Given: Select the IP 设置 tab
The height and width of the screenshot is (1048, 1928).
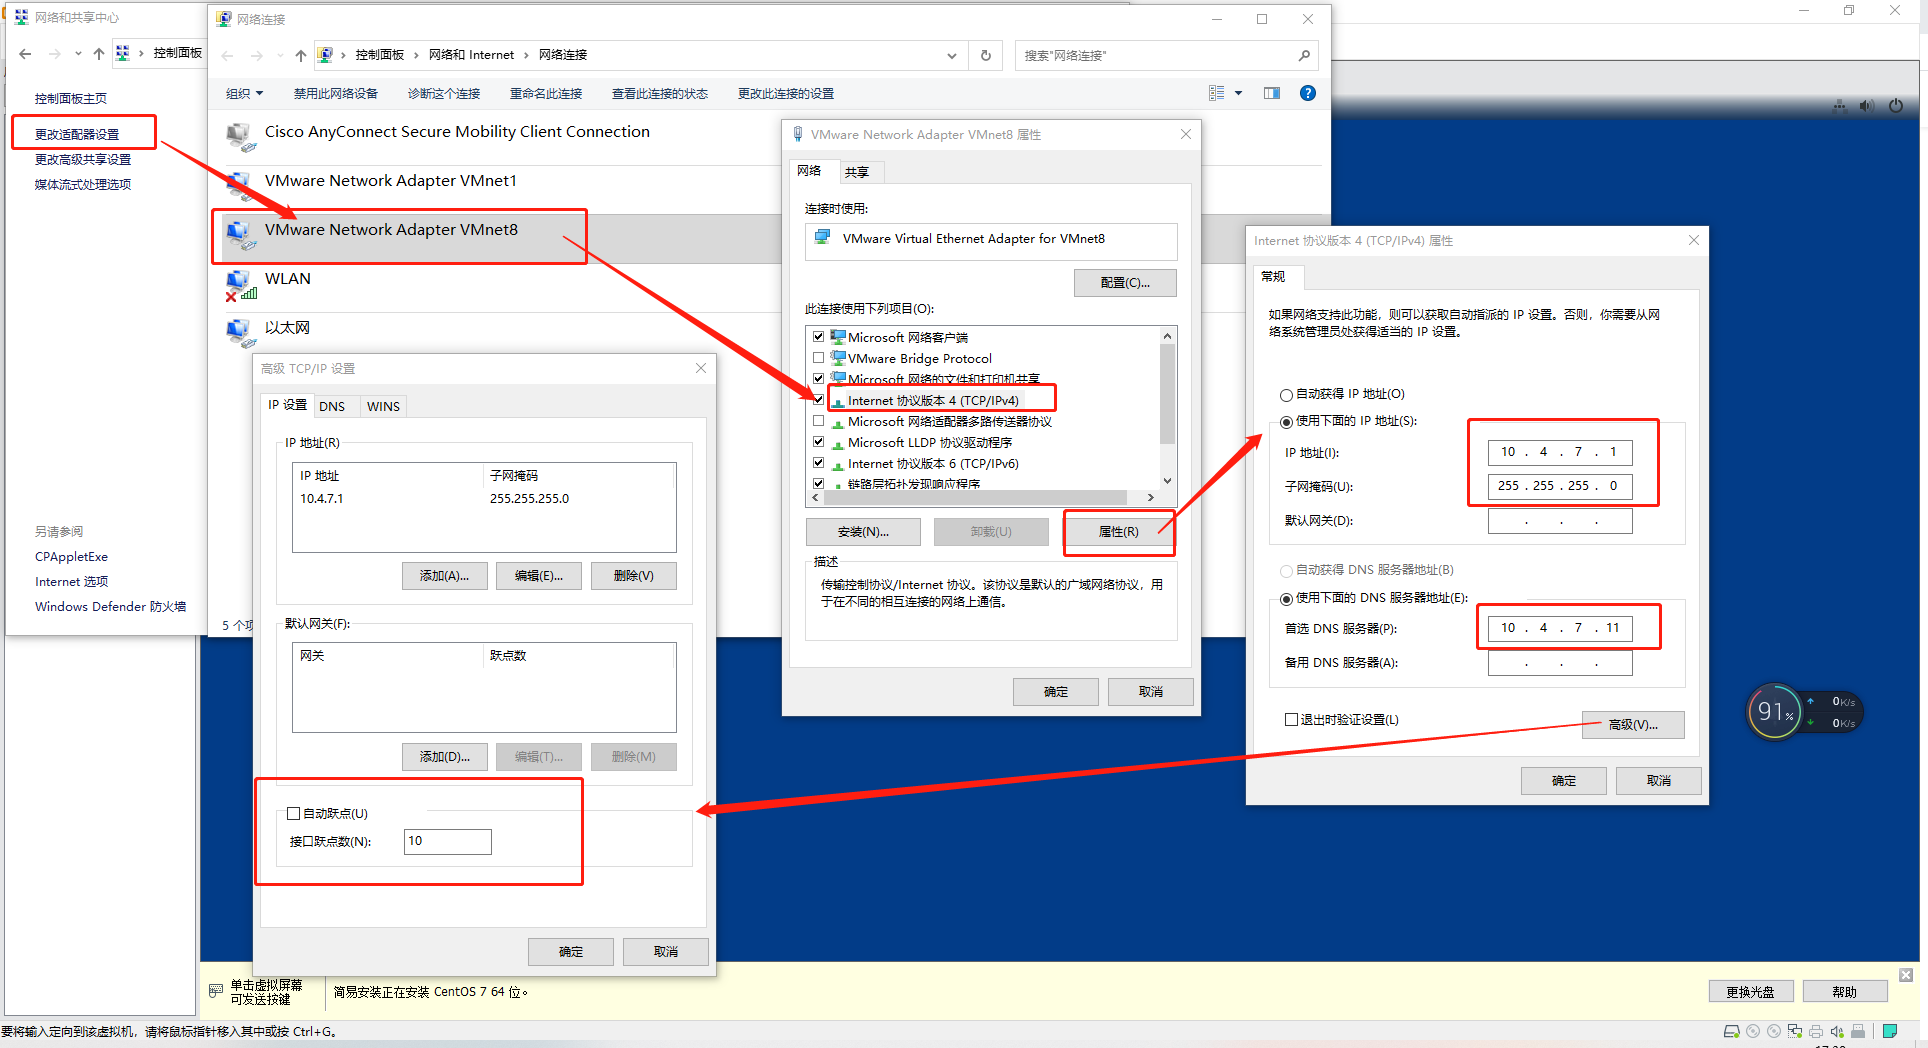Looking at the screenshot, I should tap(287, 405).
